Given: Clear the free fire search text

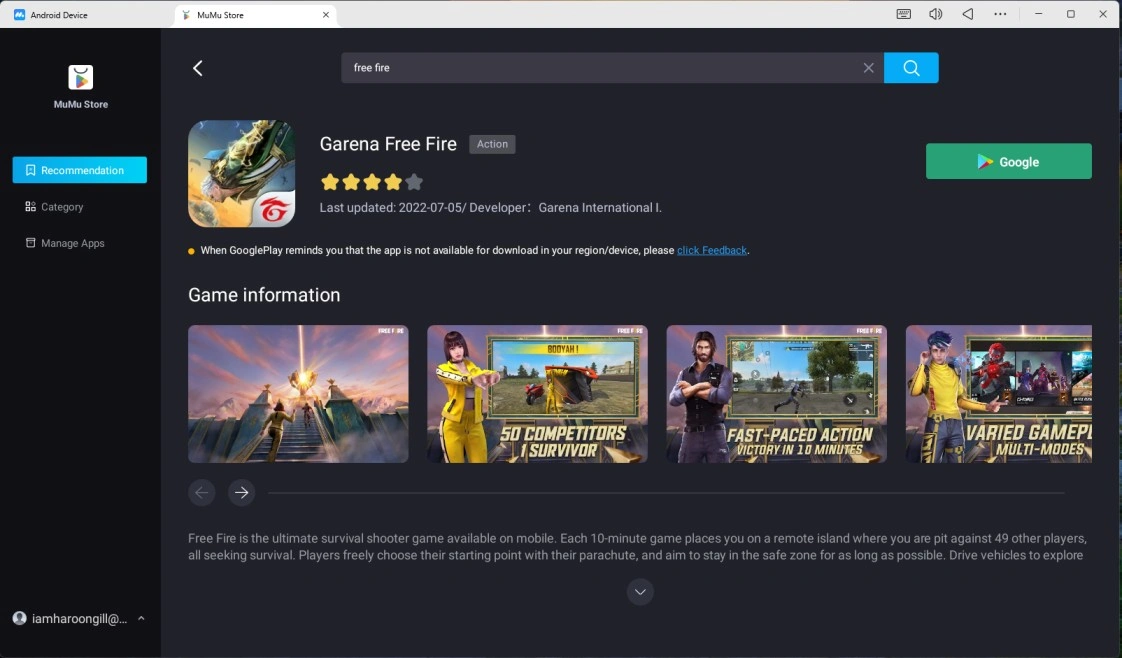Looking at the screenshot, I should coord(868,67).
